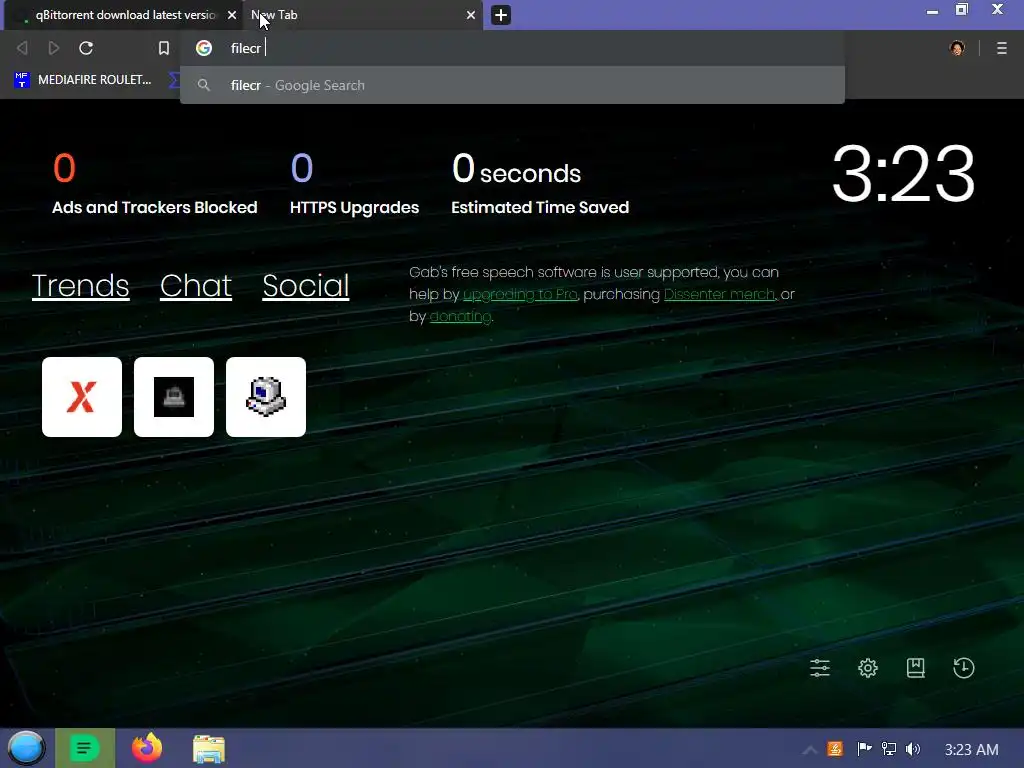The image size is (1024, 768).
Task: Choose the filecr Google Search suggestion
Action: pos(512,85)
